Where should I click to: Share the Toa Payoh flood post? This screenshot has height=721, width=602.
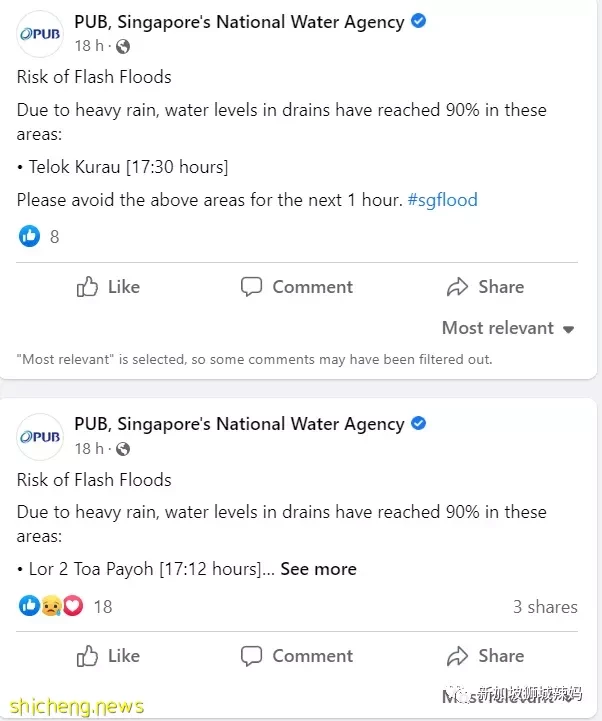click(485, 656)
